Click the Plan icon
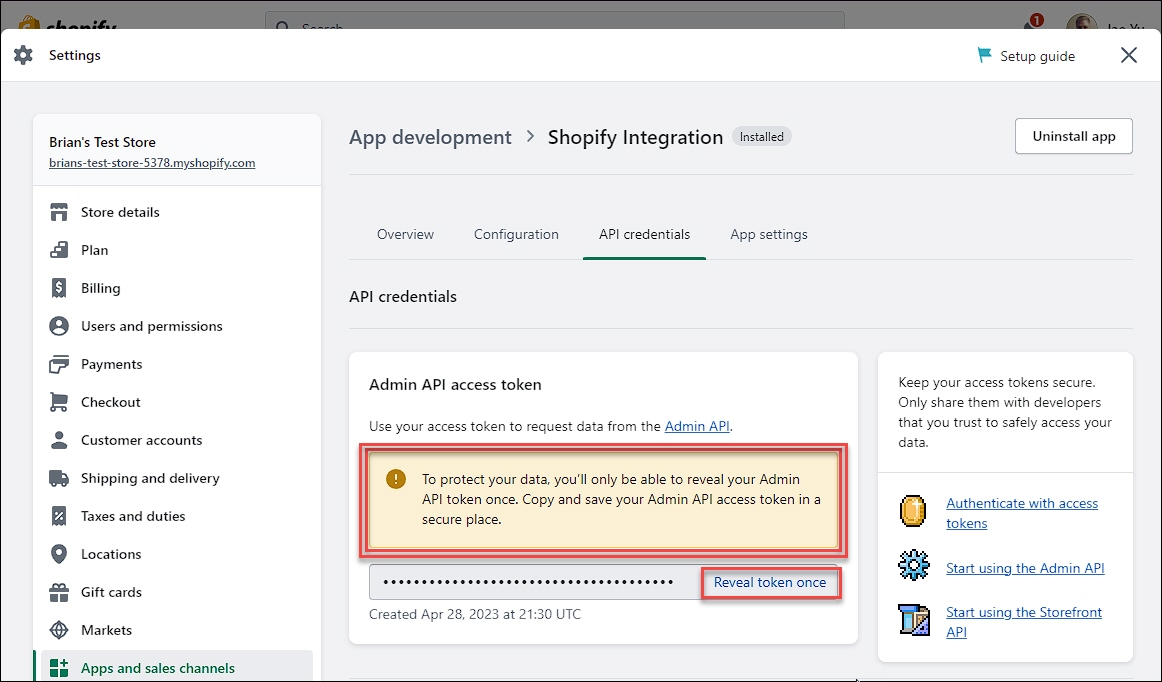Screen dimensions: 1162x682 click(59, 250)
